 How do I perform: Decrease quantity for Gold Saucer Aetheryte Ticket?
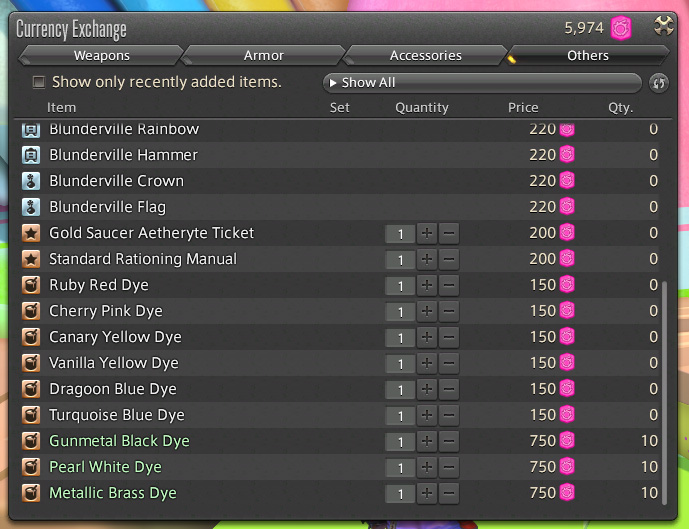tap(449, 233)
